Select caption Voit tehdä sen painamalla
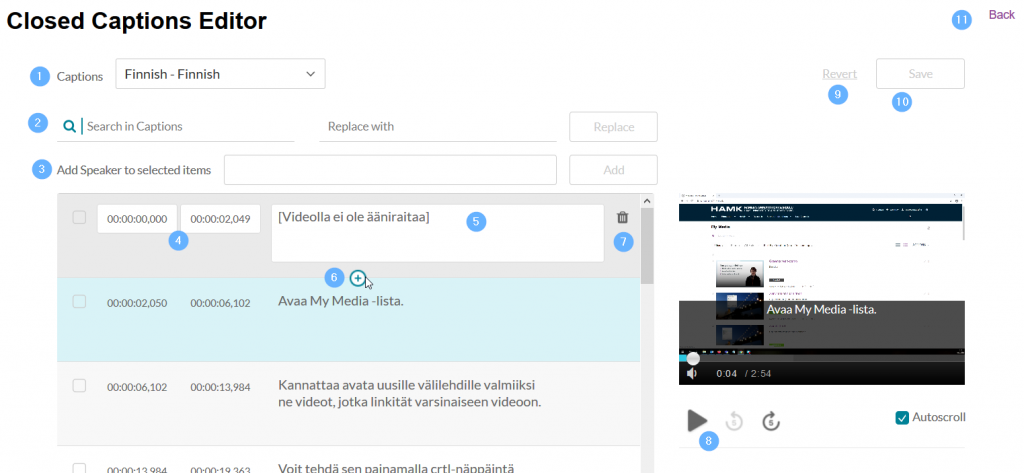This screenshot has height=473, width=1024. click(x=396, y=468)
